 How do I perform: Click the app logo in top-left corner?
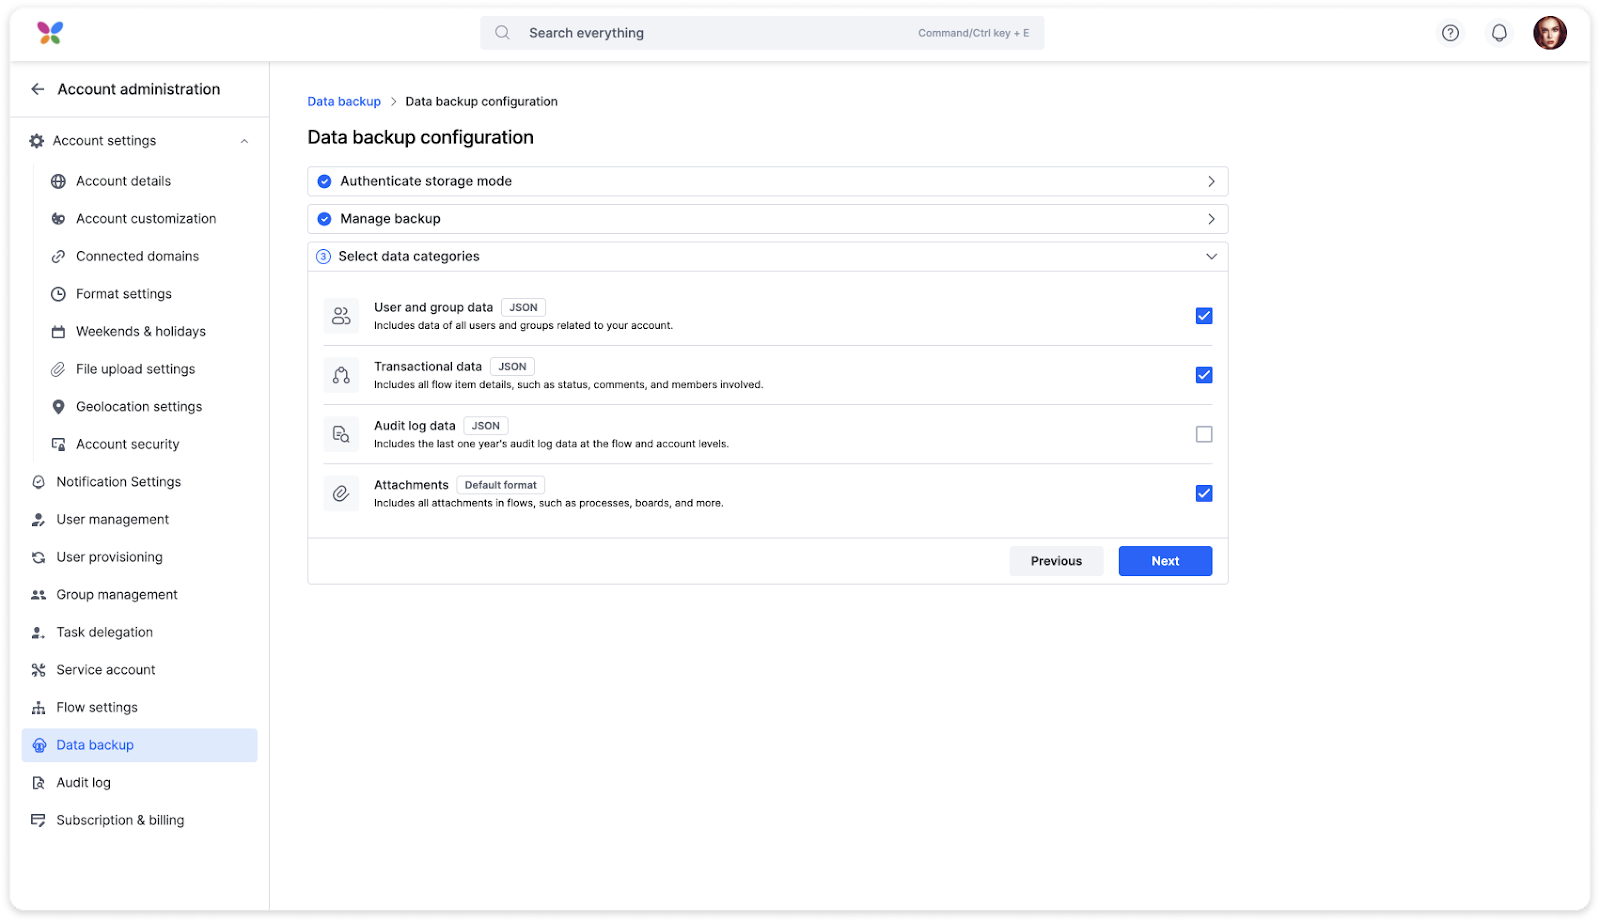(x=50, y=33)
